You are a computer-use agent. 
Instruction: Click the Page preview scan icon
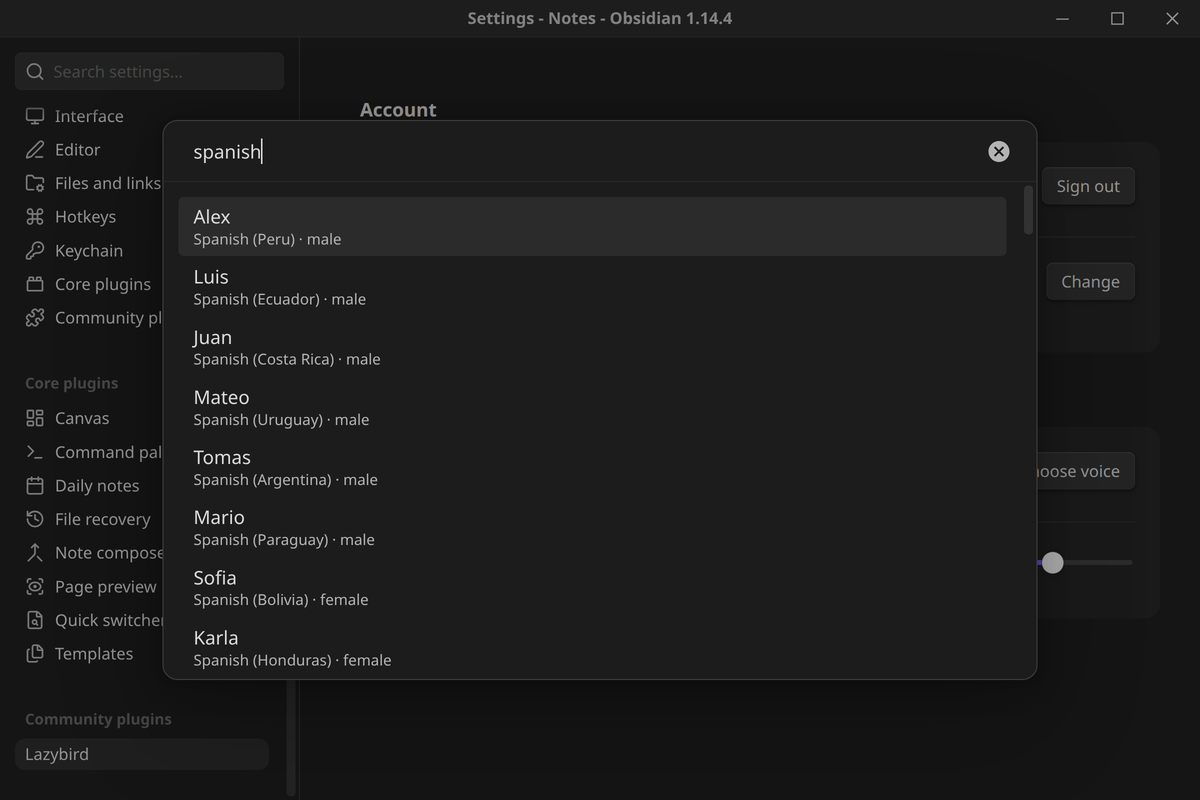click(35, 587)
